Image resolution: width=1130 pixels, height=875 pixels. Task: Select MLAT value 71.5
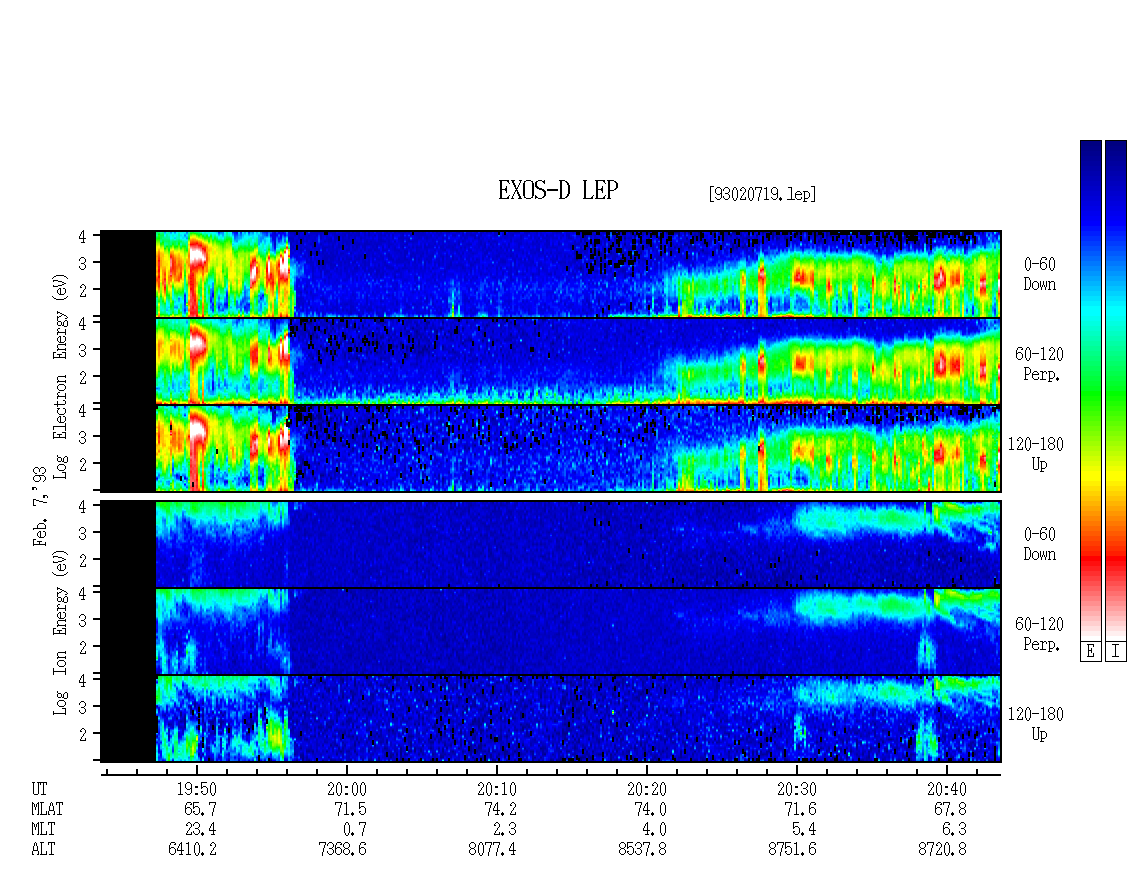click(351, 809)
